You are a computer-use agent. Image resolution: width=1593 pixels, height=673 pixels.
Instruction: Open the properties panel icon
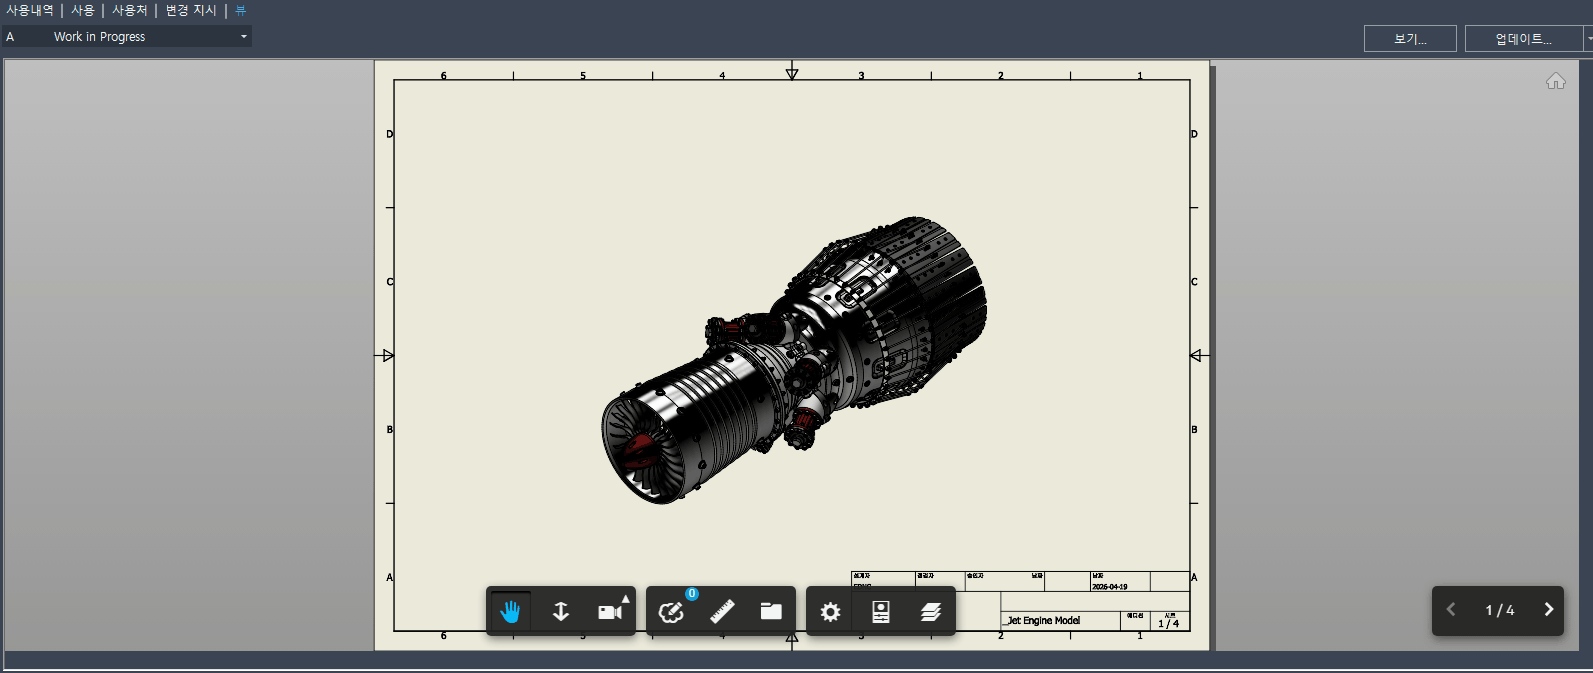click(881, 611)
